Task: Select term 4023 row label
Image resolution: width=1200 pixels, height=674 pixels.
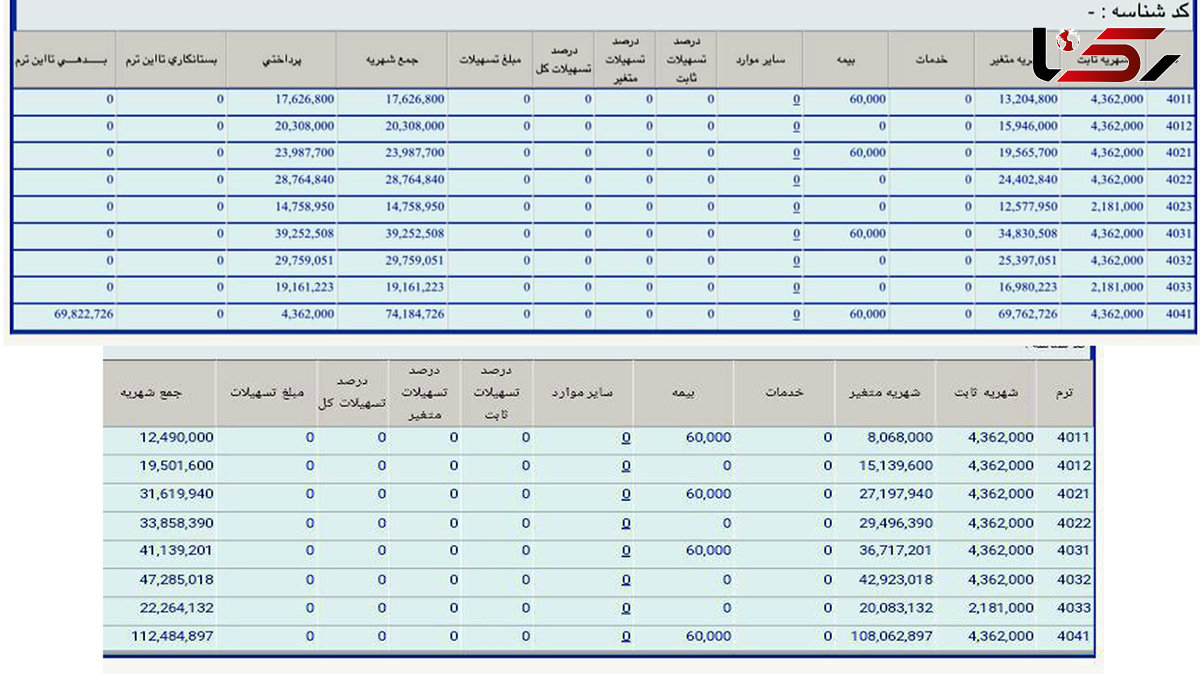Action: [x=1177, y=207]
